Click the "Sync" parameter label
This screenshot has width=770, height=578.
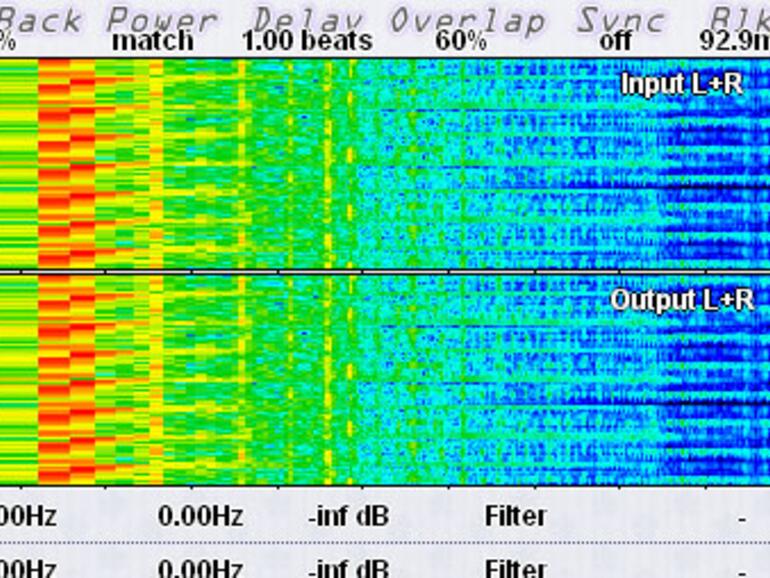[621, 21]
